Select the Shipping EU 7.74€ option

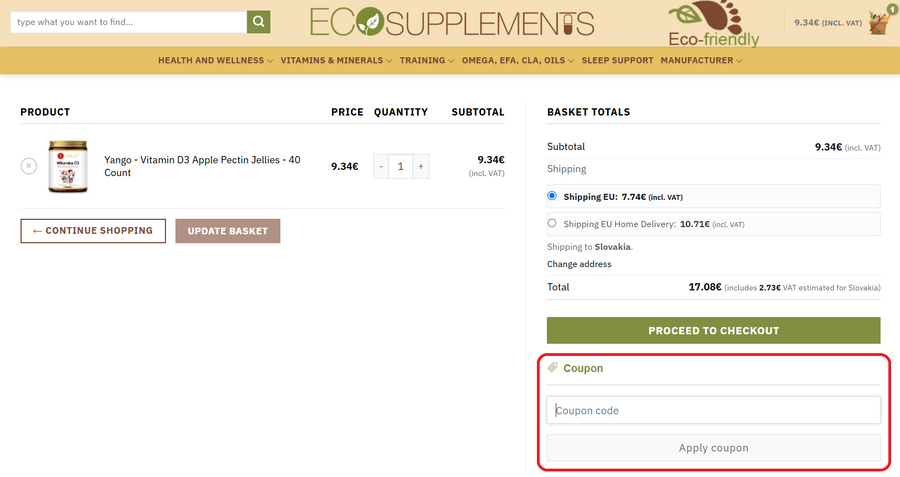point(553,197)
